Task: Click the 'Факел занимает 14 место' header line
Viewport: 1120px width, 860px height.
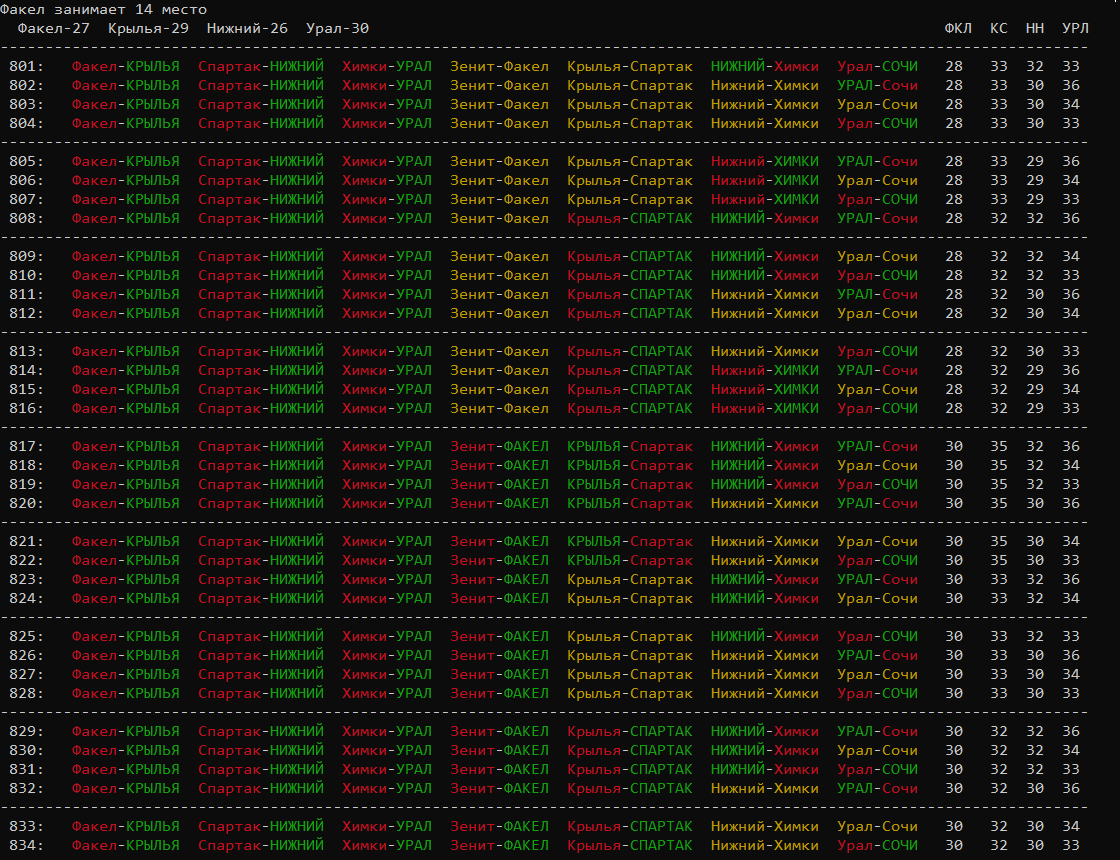Action: [104, 9]
